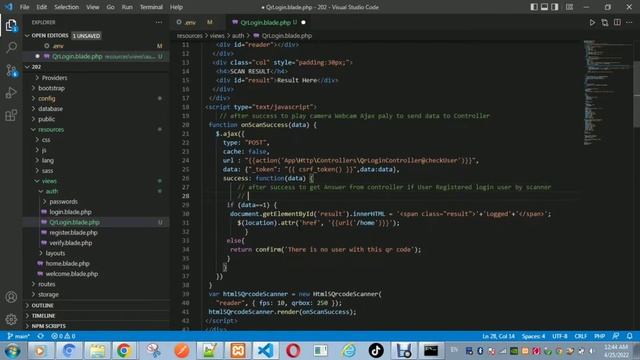The image size is (640, 360).
Task: Click the Google Chrome taskbar icon
Action: point(124,350)
